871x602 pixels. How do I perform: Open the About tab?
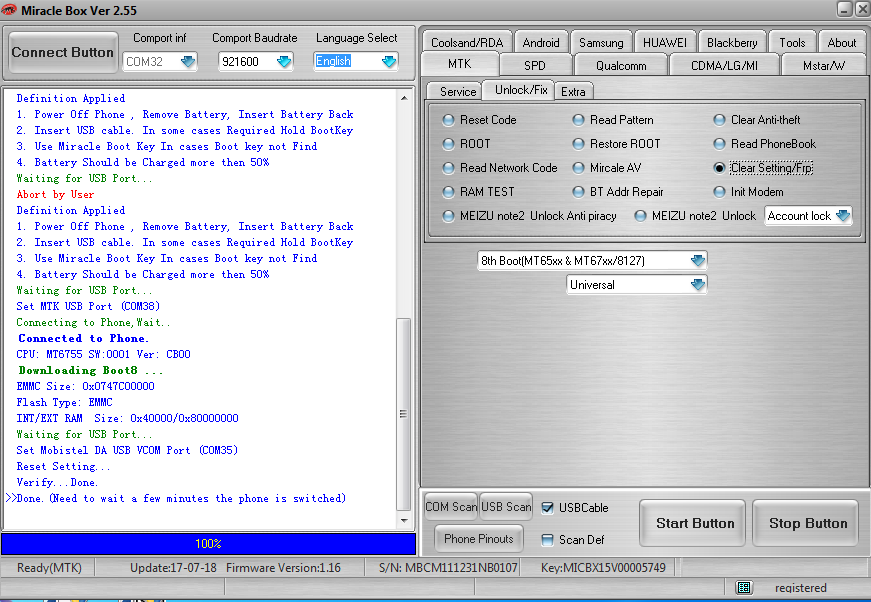[842, 43]
